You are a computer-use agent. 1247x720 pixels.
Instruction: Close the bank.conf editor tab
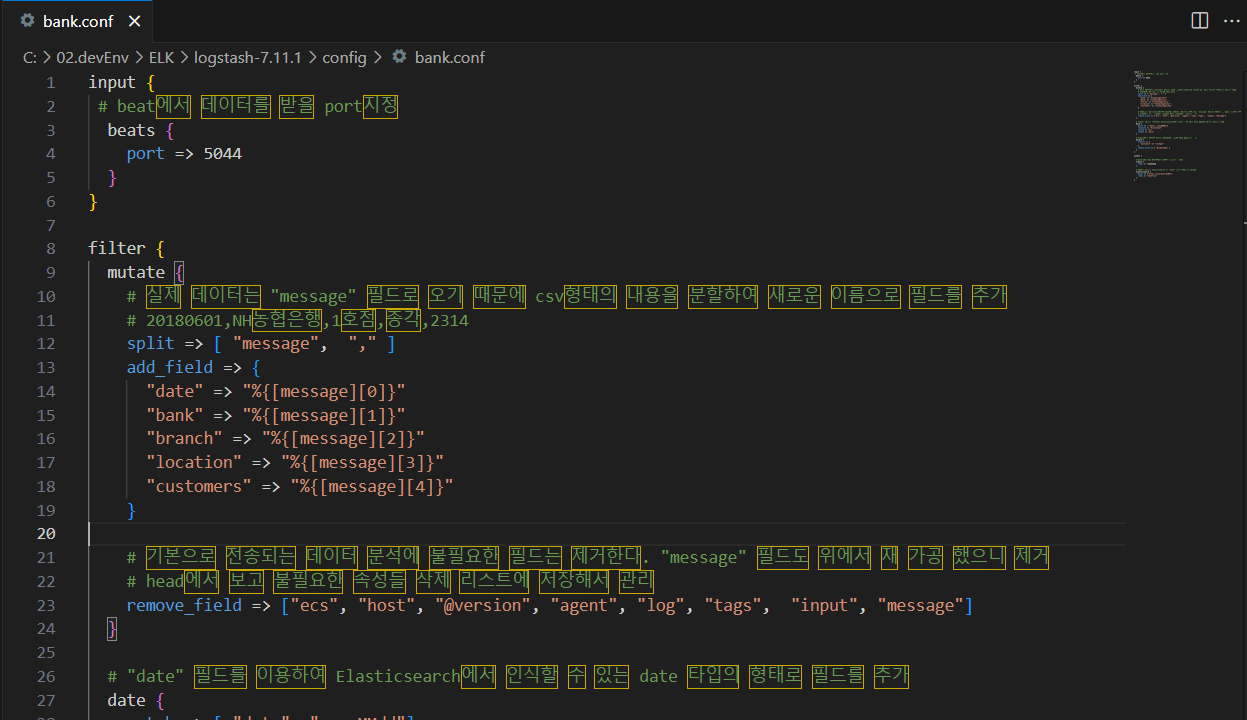click(135, 21)
